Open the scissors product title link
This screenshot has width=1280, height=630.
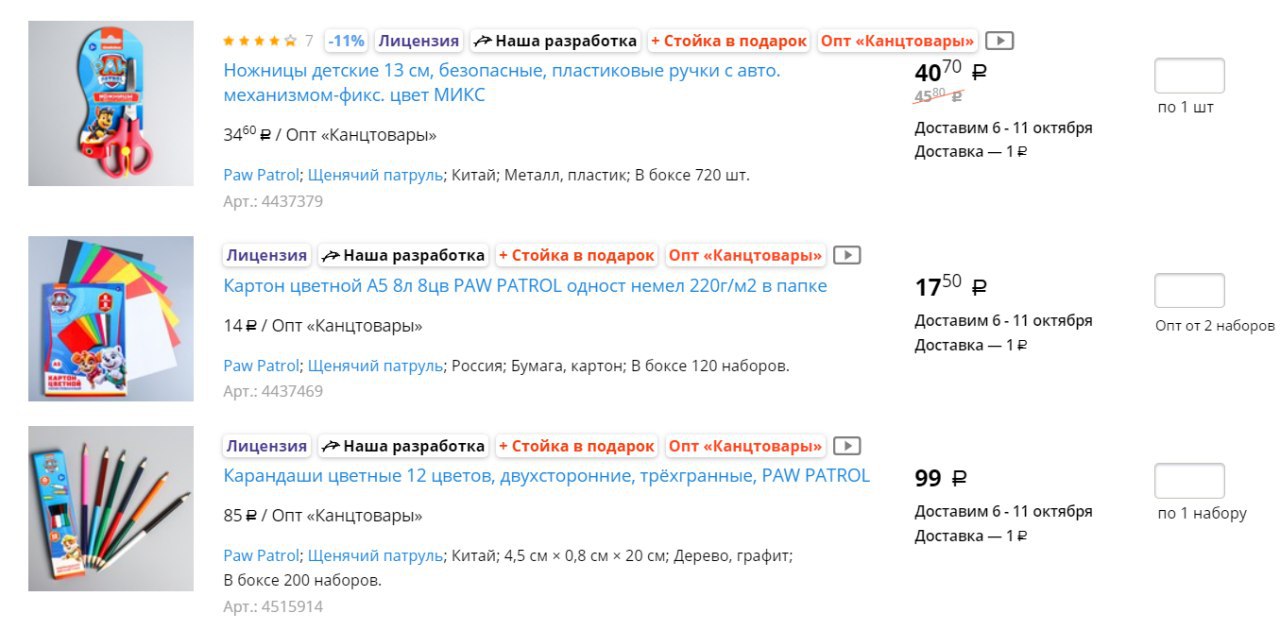[x=502, y=83]
